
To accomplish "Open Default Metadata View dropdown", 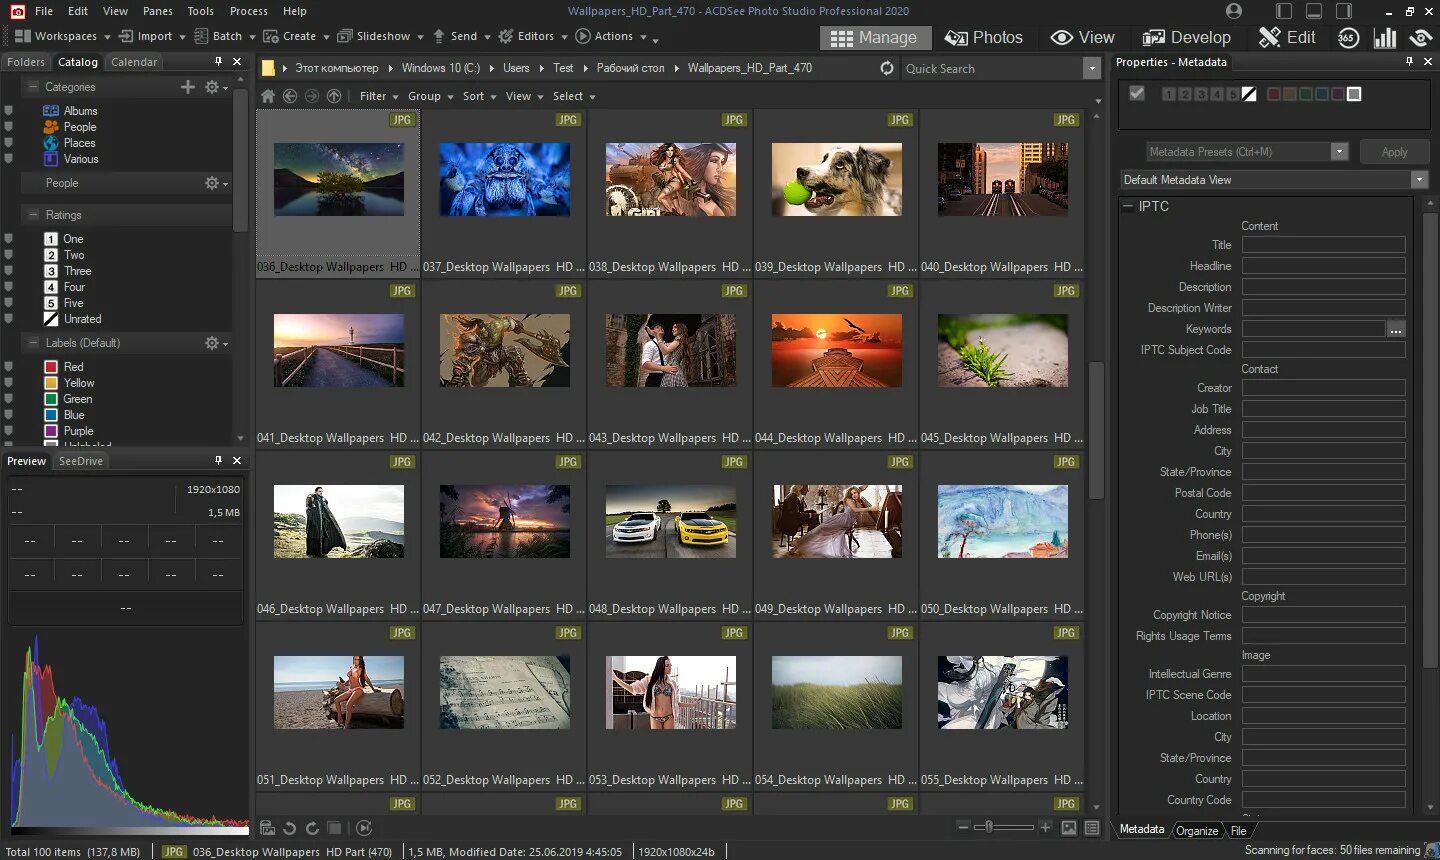I will [1274, 180].
